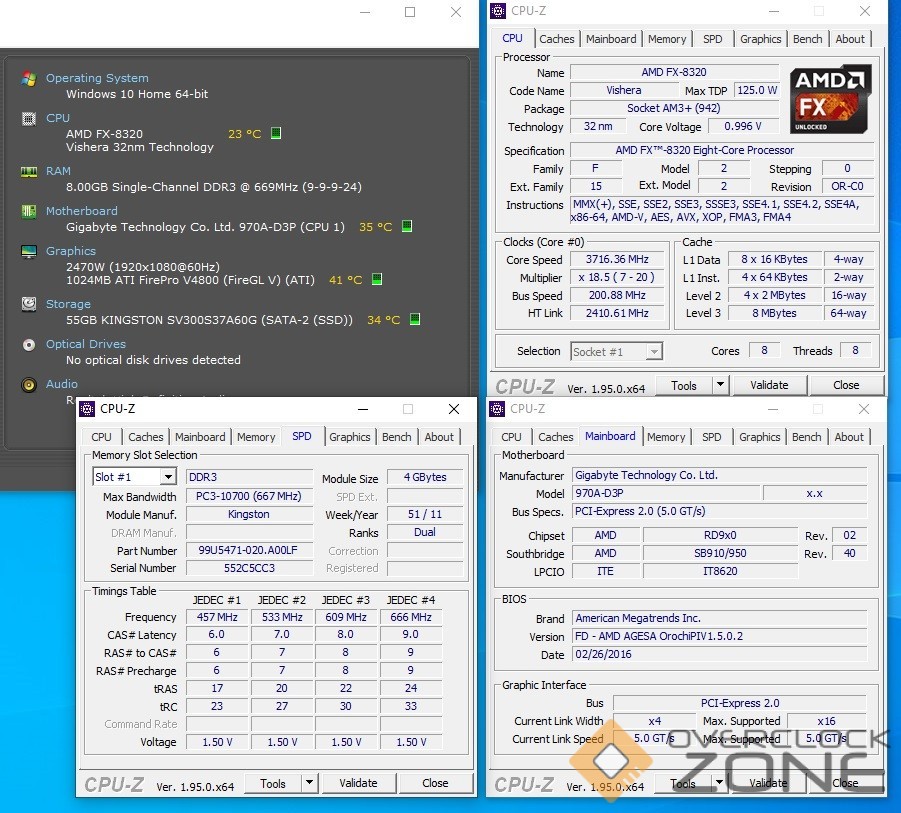Click the Tools button in CPU tab window
Viewport: 901px width, 813px height.
click(684, 386)
